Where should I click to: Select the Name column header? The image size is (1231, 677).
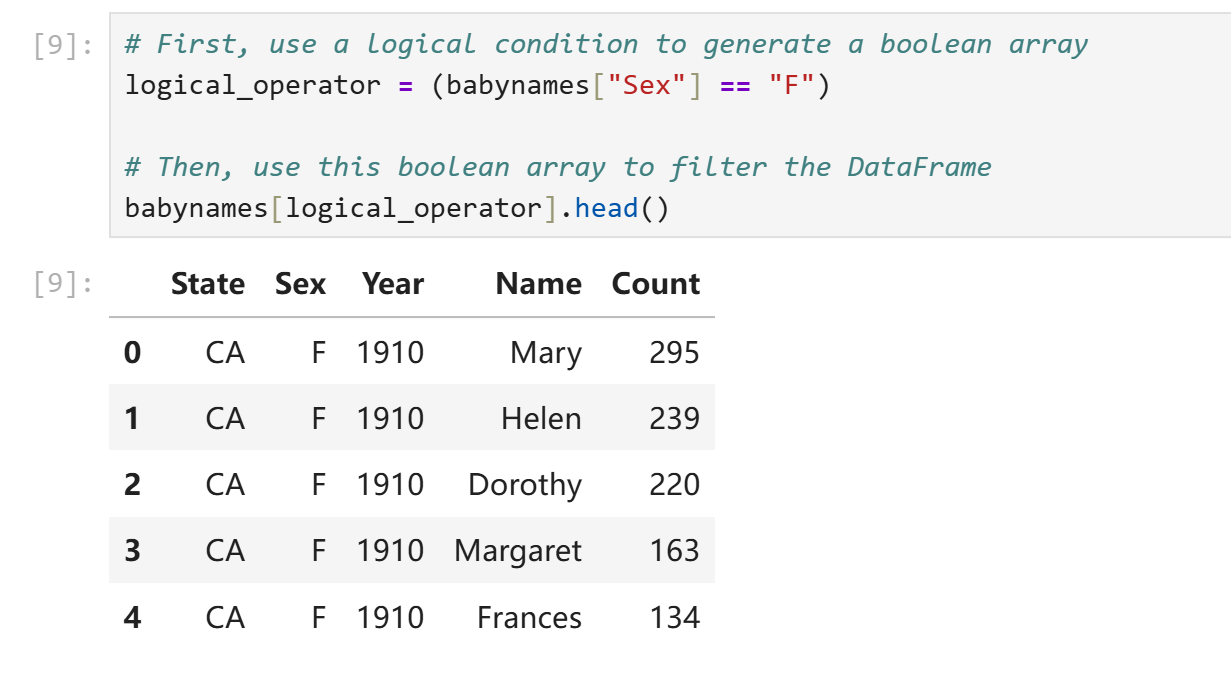point(538,284)
